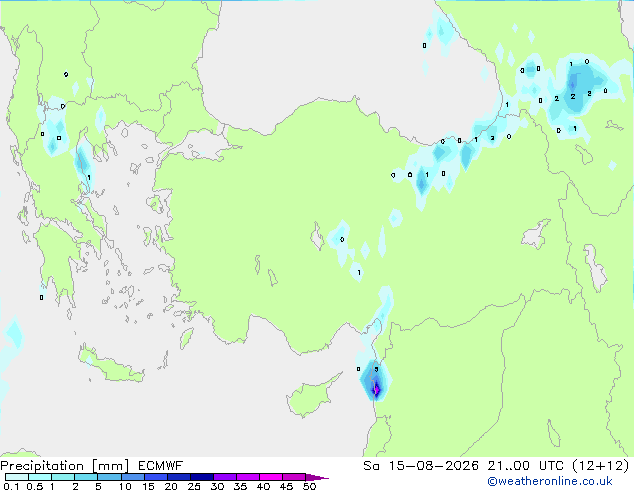Open the weatheronline.co.uk link
This screenshot has width=634, height=490.
point(550,481)
